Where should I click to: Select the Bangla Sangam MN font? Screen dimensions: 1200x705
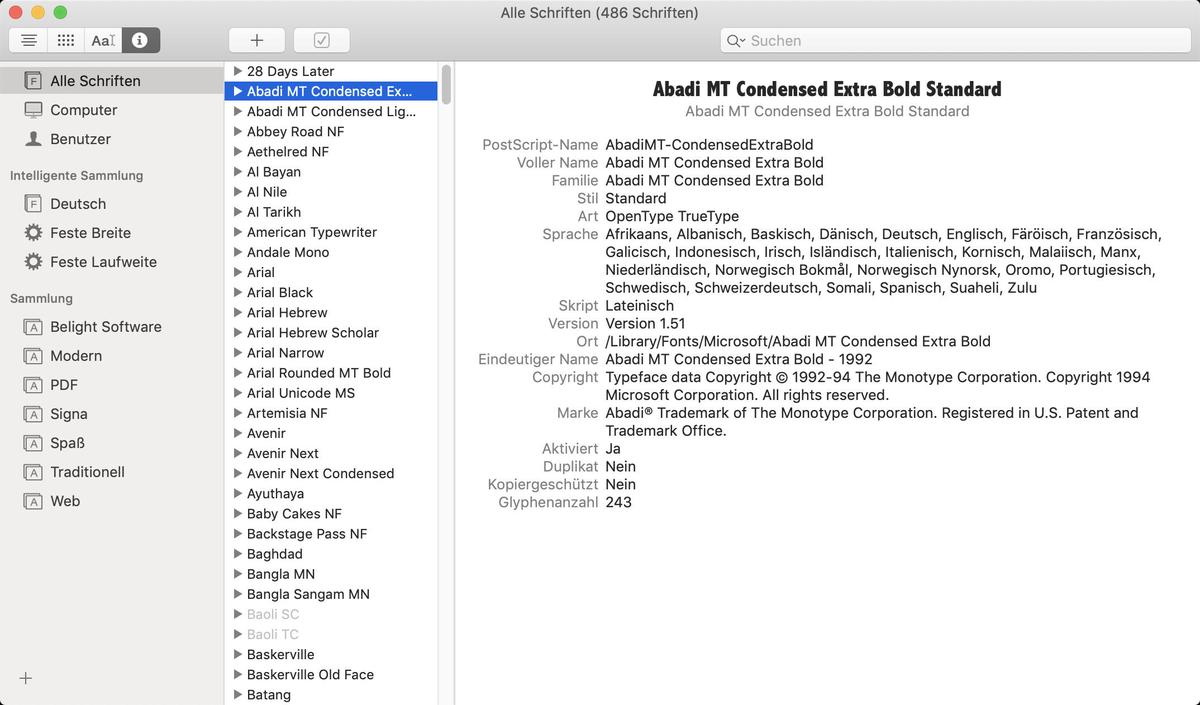coord(331,594)
